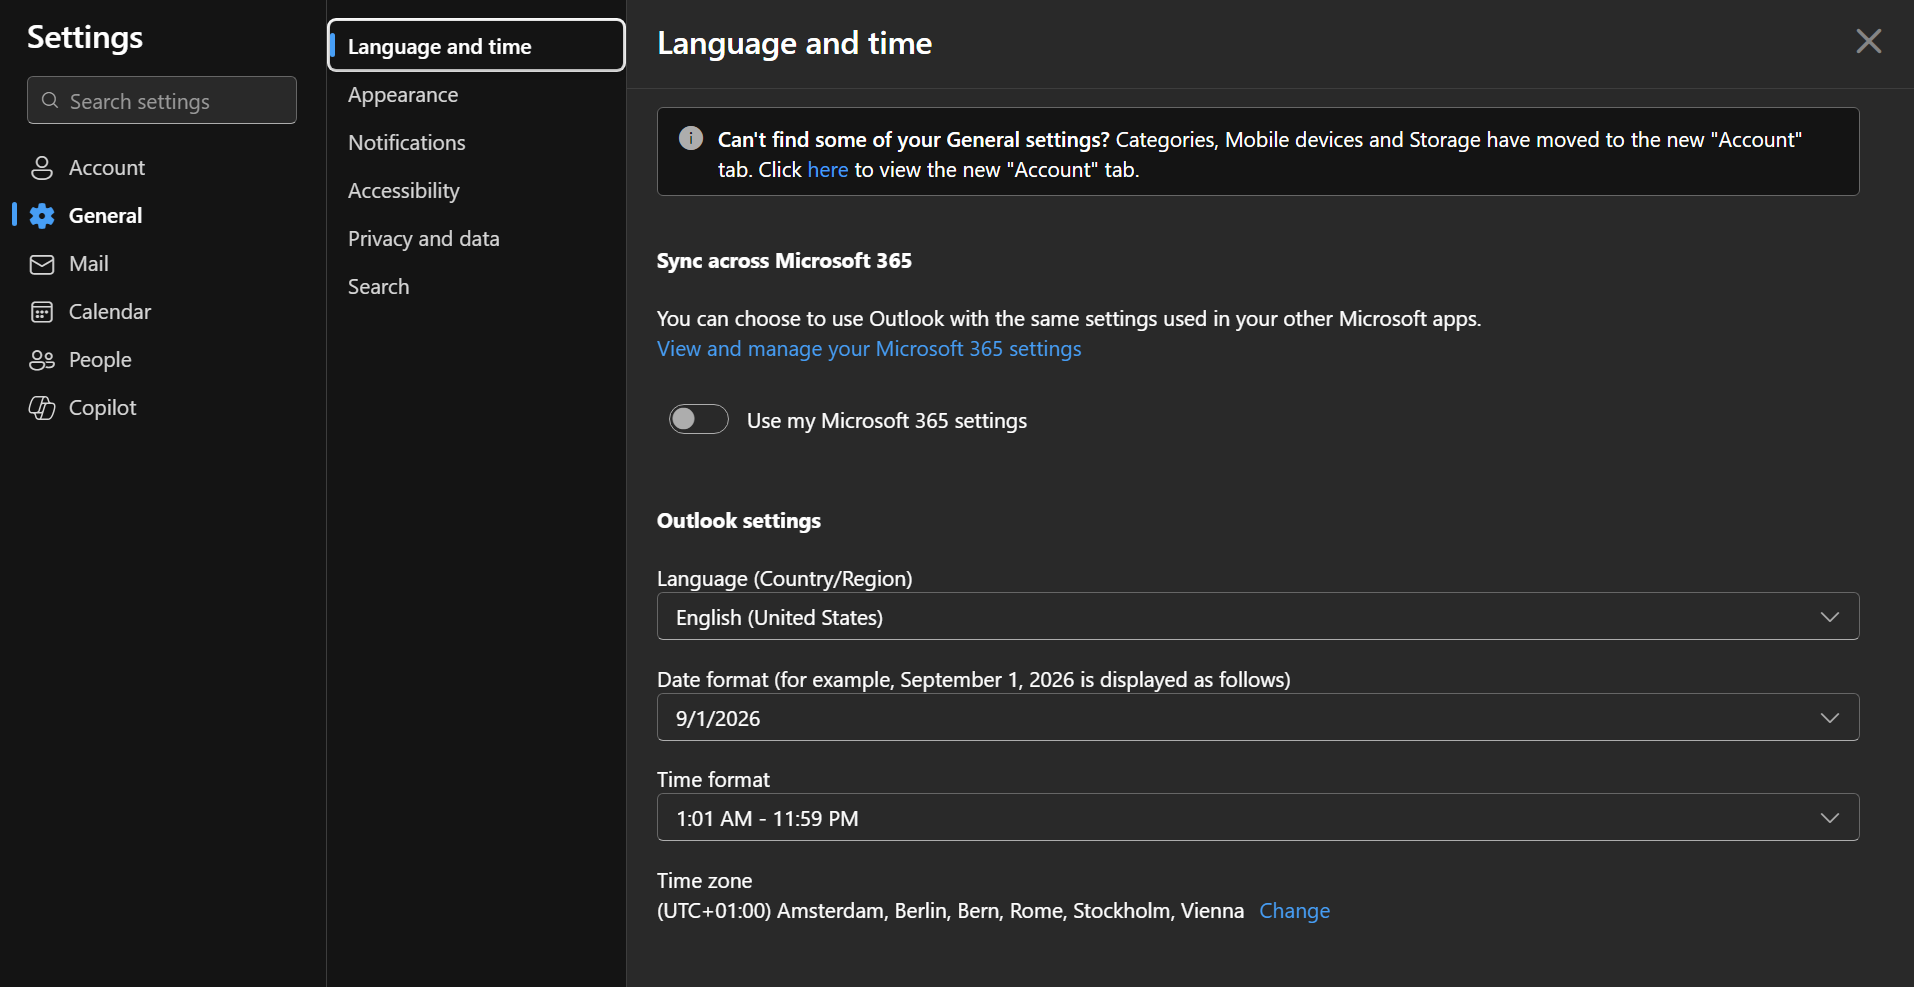
Task: Click the search magnifier icon
Action: click(x=50, y=101)
